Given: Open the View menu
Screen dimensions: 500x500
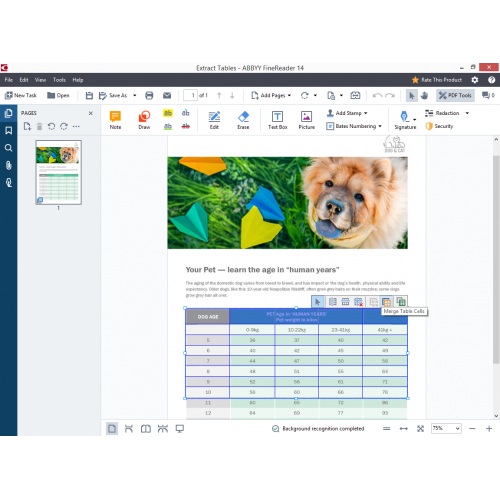Looking at the screenshot, I should pyautogui.click(x=40, y=80).
